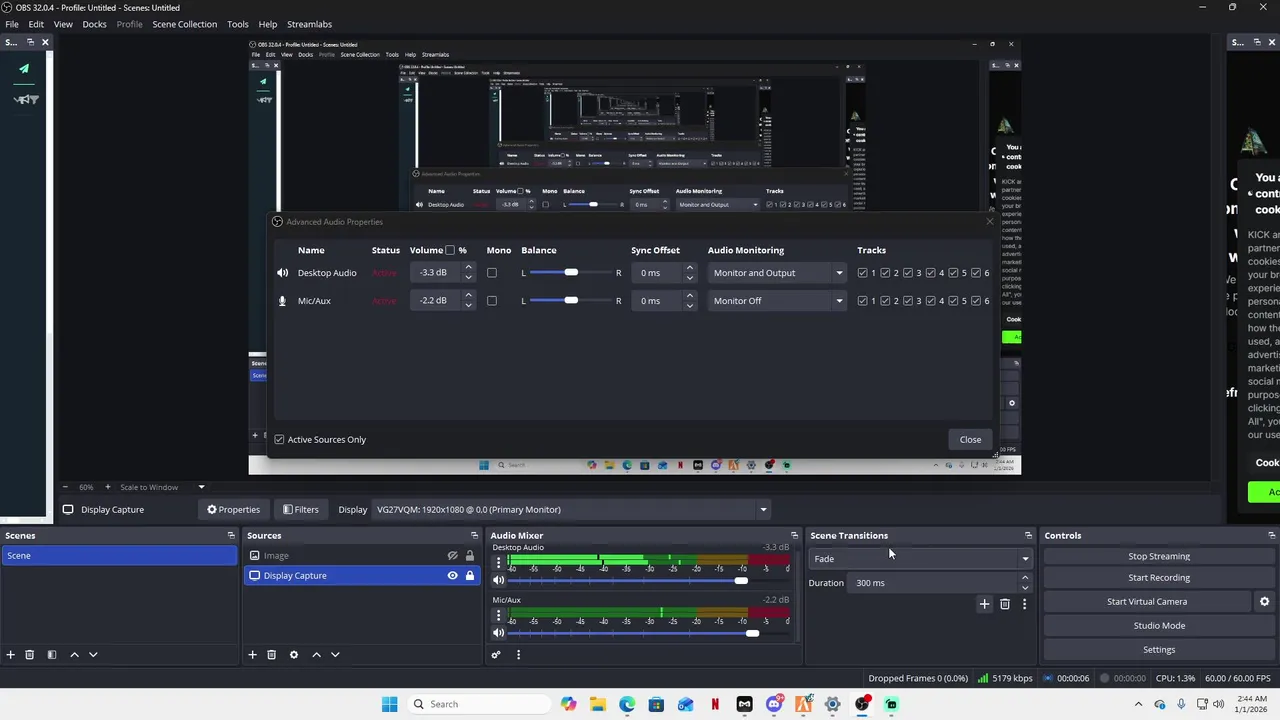
Task: Open Mic/Aux three-dot options menu
Action: 498,615
